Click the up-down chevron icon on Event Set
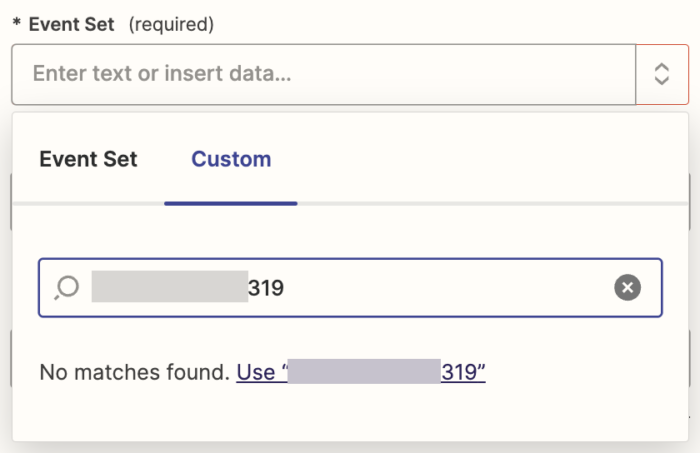Image resolution: width=700 pixels, height=453 pixels. click(x=661, y=74)
